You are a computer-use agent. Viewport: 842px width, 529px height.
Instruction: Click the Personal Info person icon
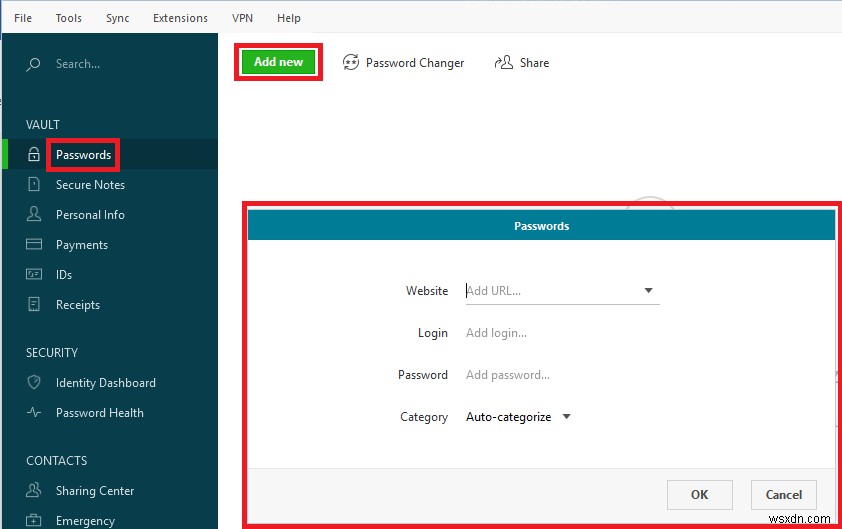[34, 214]
